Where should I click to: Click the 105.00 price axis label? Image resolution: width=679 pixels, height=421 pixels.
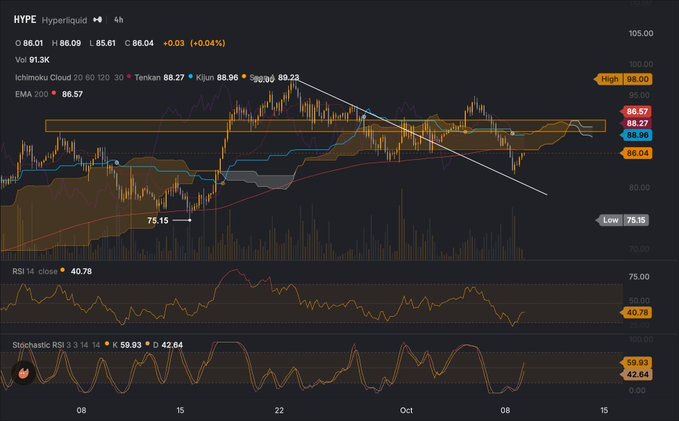[641, 33]
